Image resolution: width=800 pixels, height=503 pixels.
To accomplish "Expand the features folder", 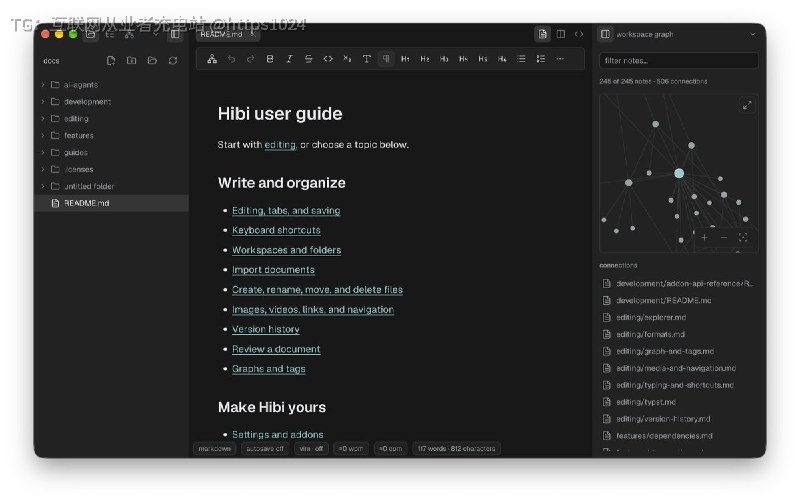I will click(111, 135).
